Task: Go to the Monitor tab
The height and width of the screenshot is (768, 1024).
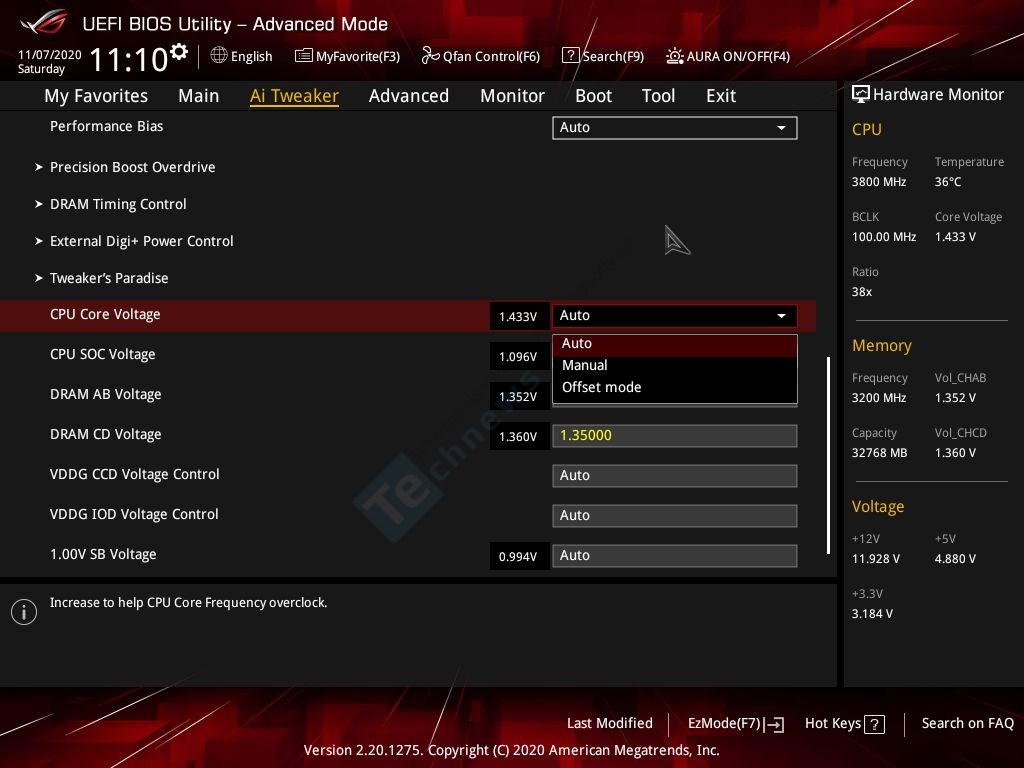Action: tap(512, 96)
